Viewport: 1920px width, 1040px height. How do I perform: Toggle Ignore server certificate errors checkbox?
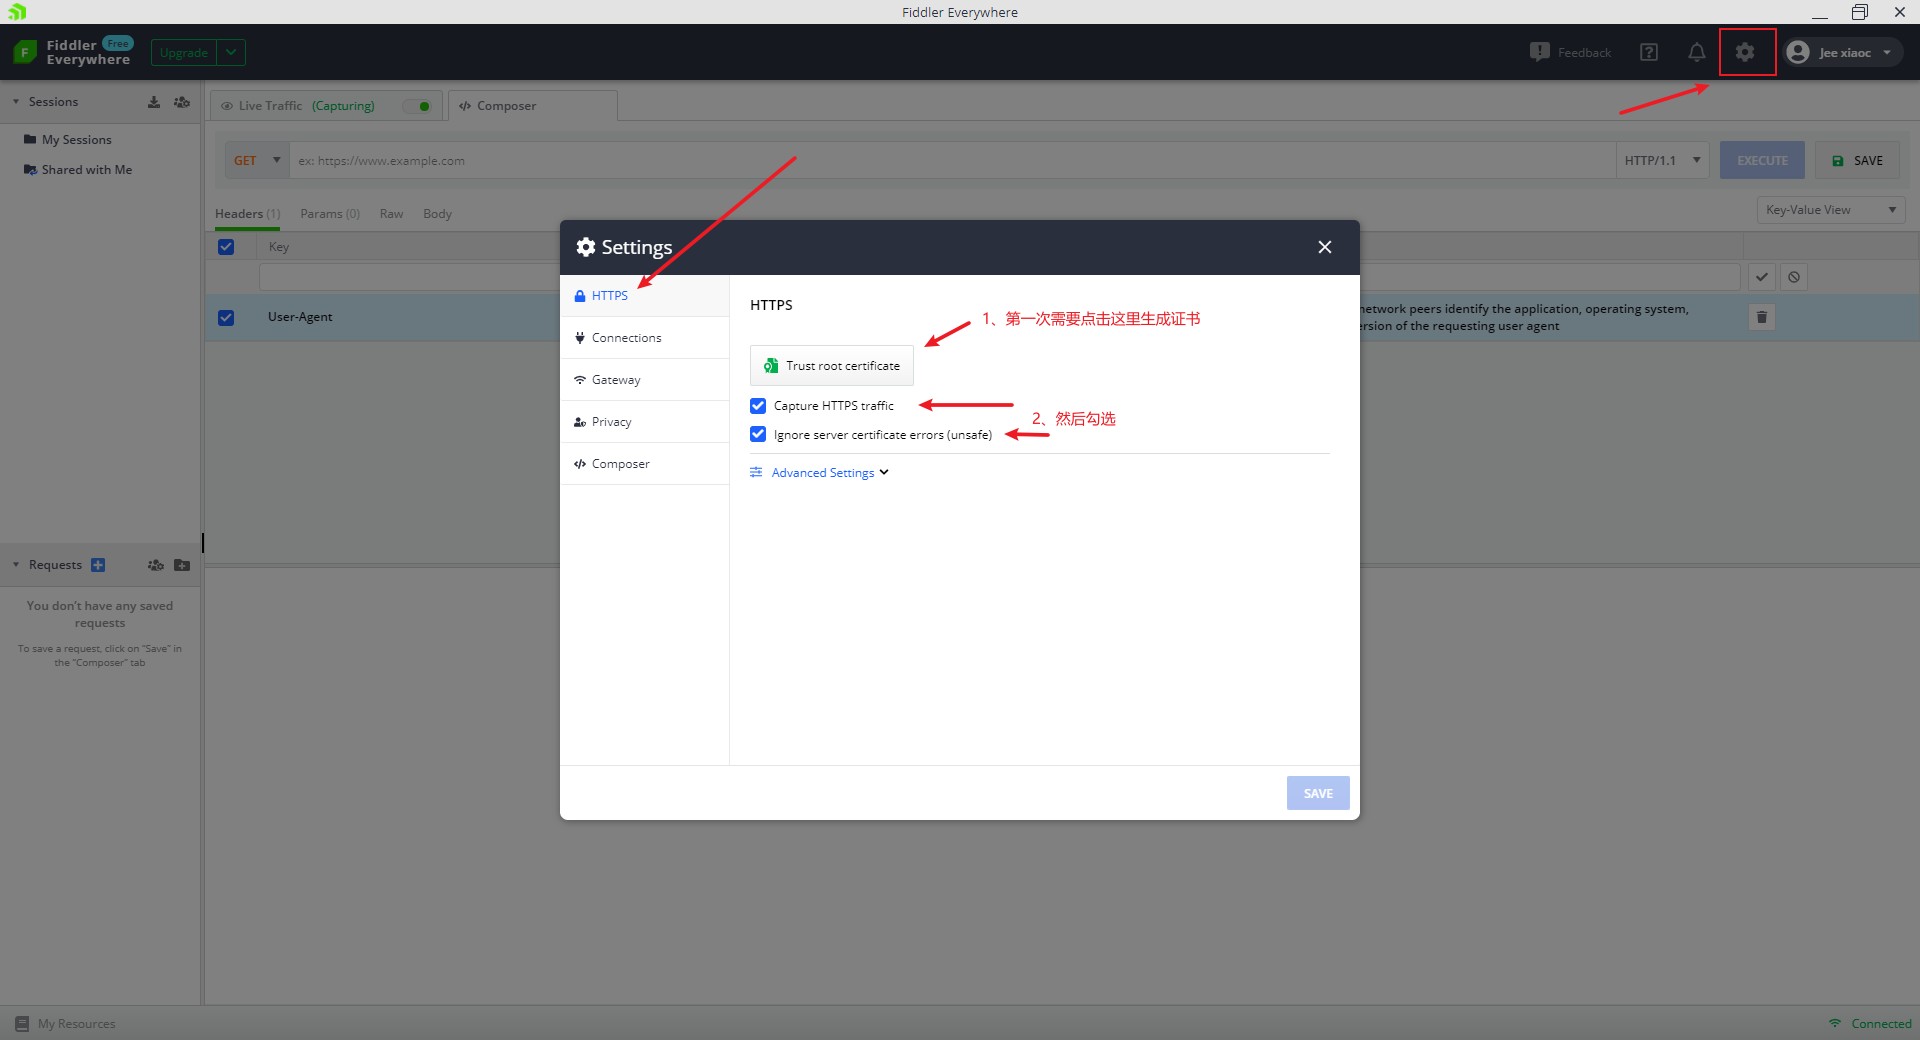click(x=758, y=435)
